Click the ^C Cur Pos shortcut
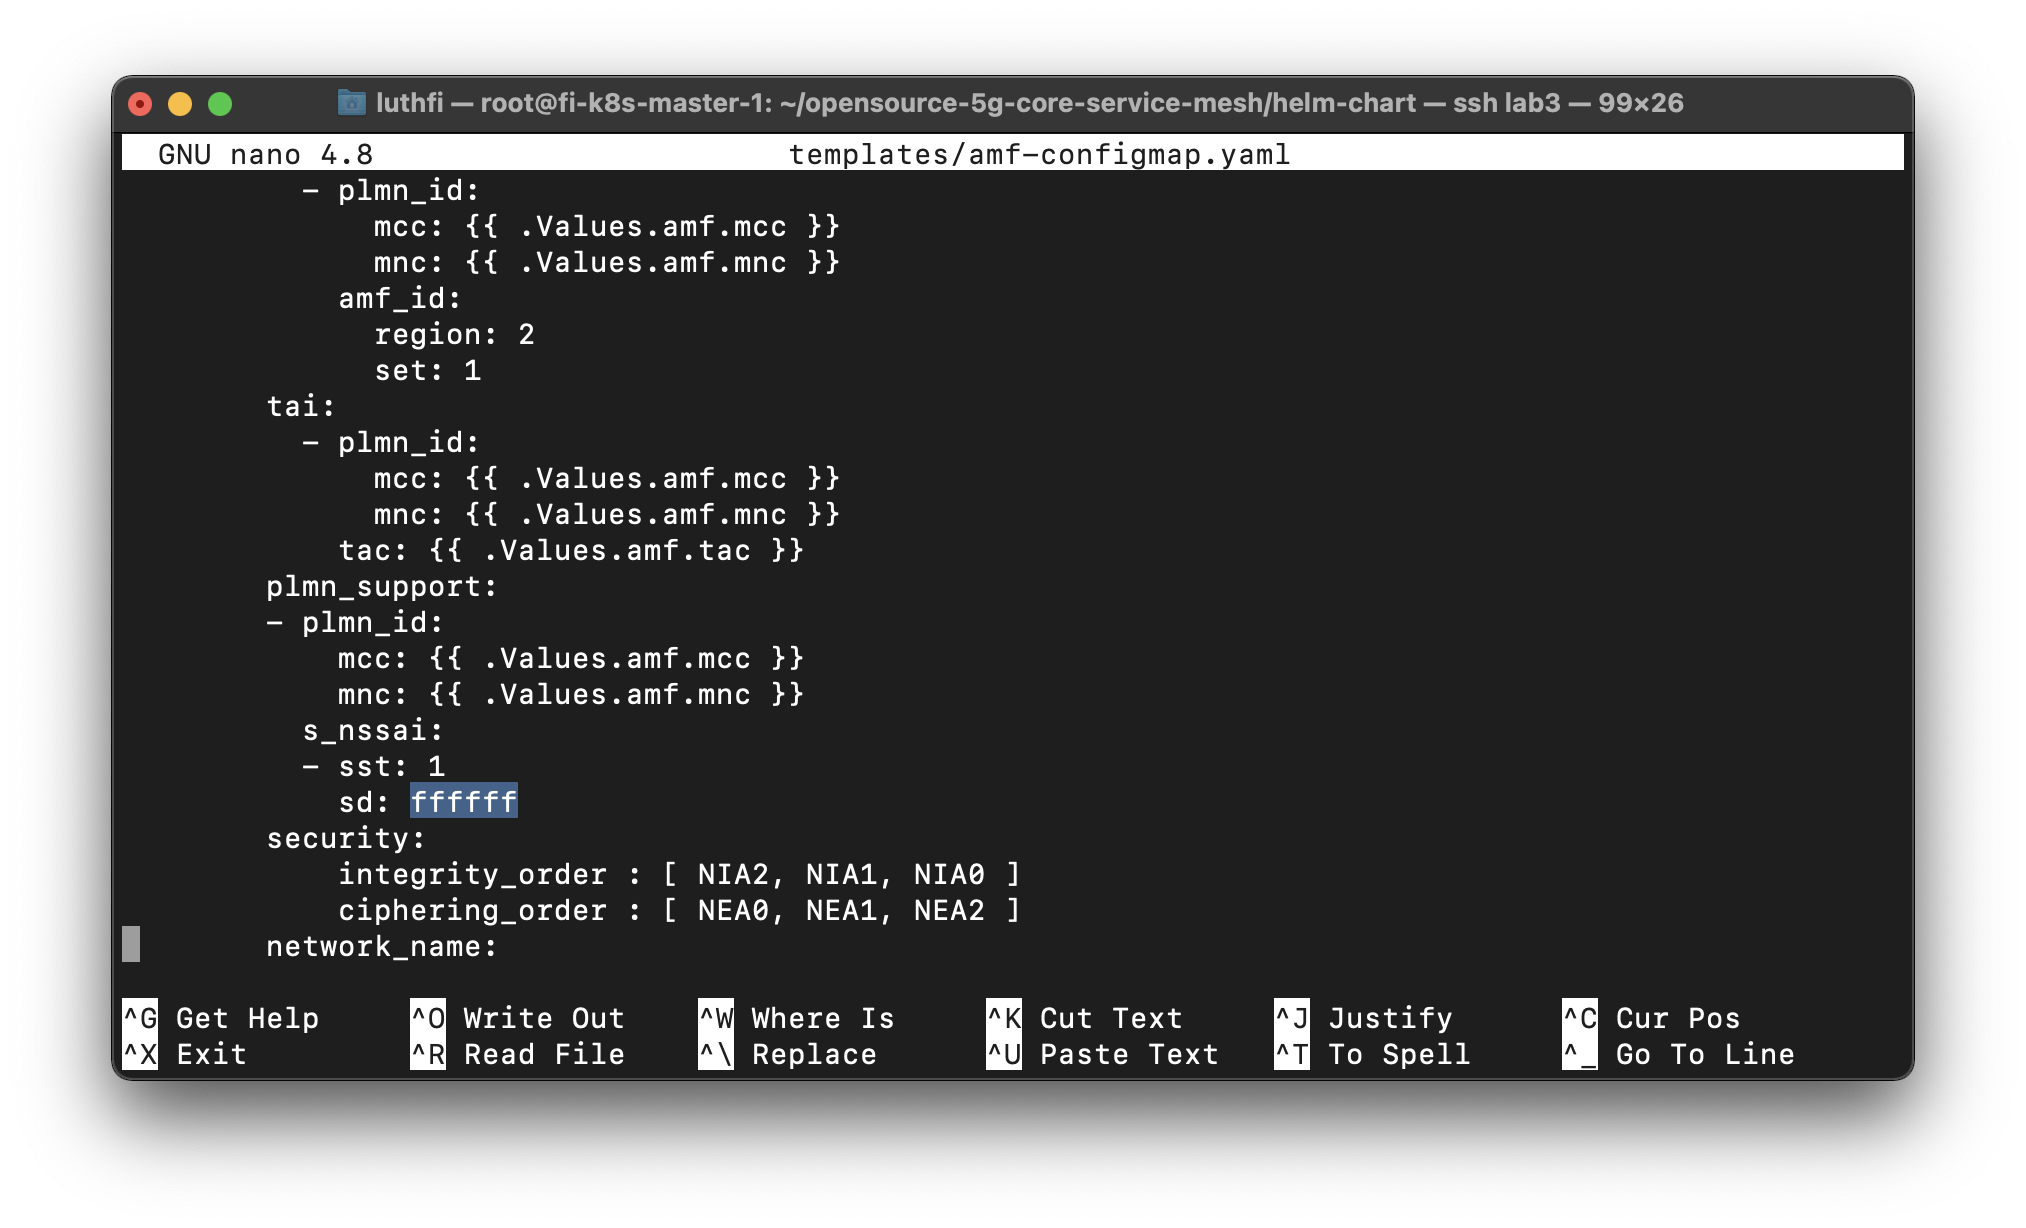 coord(1652,1018)
